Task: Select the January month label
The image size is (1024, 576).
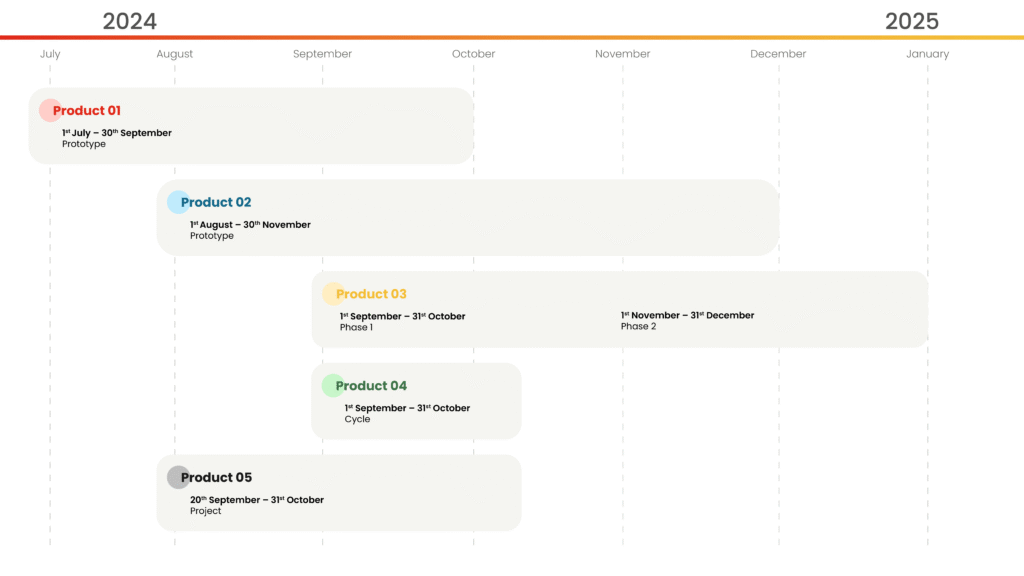Action: pyautogui.click(x=927, y=54)
